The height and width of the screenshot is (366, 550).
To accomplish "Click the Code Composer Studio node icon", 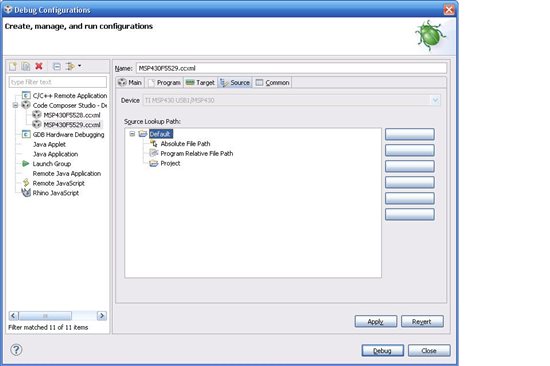I will (x=26, y=105).
